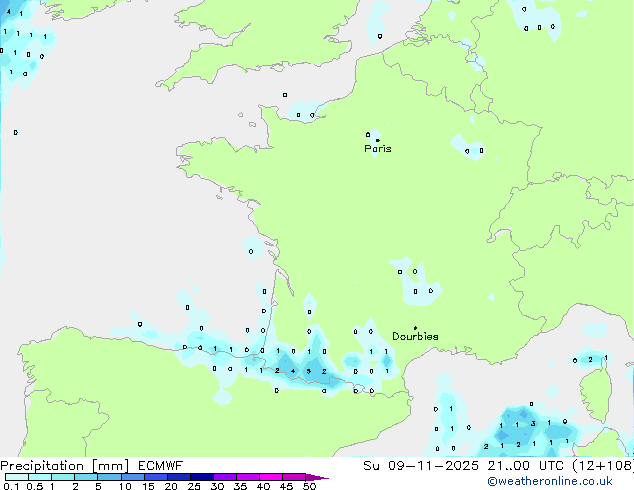Select the 35–40 mm legend color swatch
This screenshot has width=634, height=490.
click(248, 477)
